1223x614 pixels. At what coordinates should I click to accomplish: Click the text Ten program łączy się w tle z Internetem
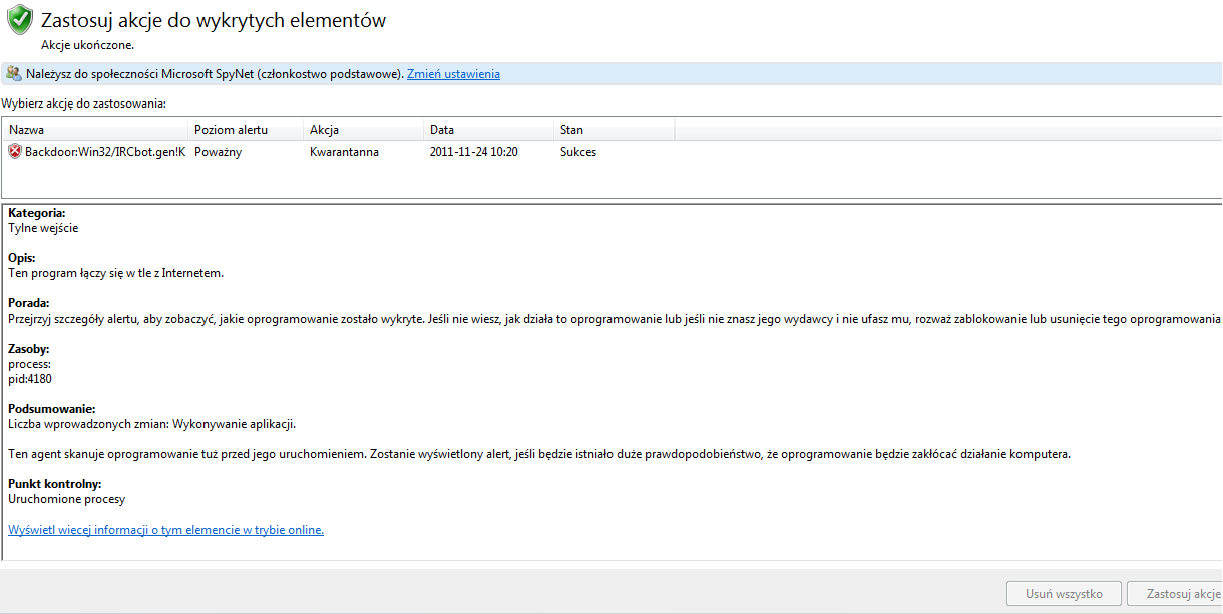(x=116, y=273)
